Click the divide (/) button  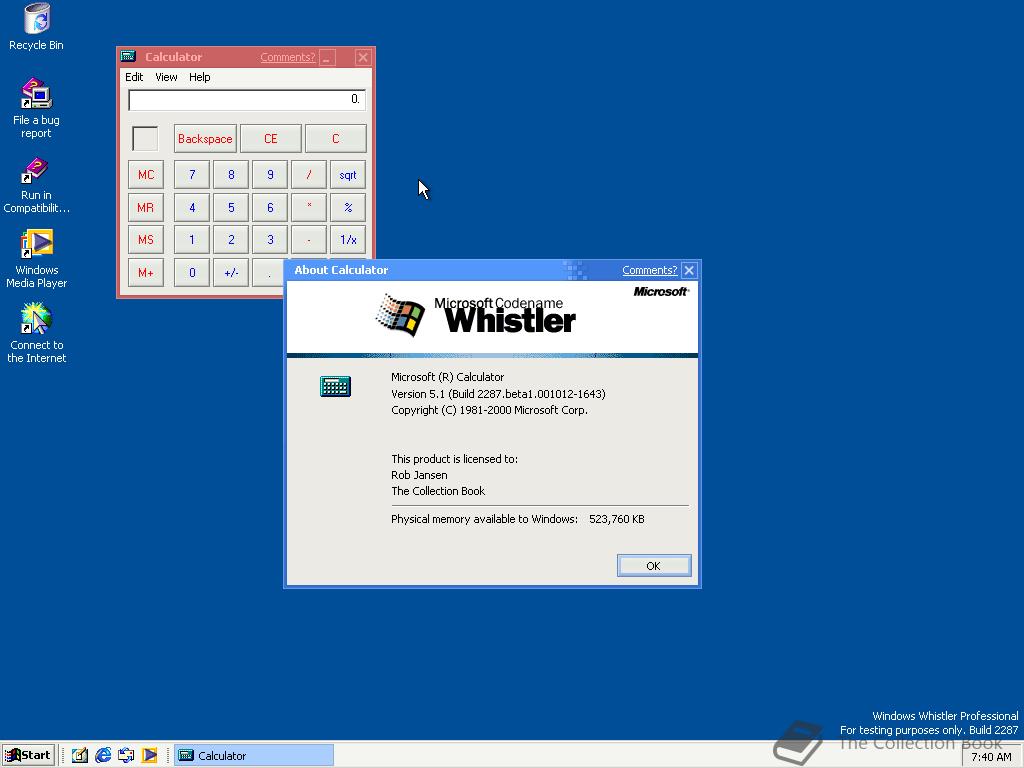point(309,175)
